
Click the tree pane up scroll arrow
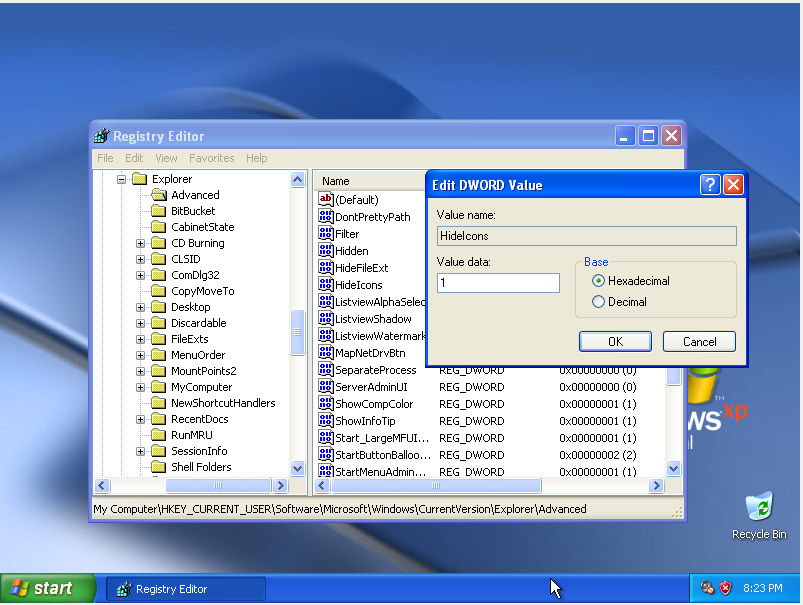pos(298,179)
